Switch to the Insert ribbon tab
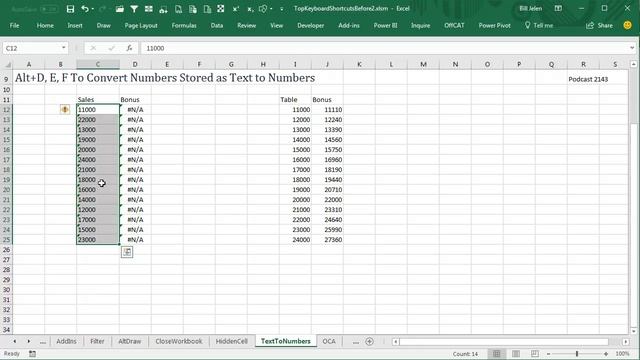 point(75,25)
